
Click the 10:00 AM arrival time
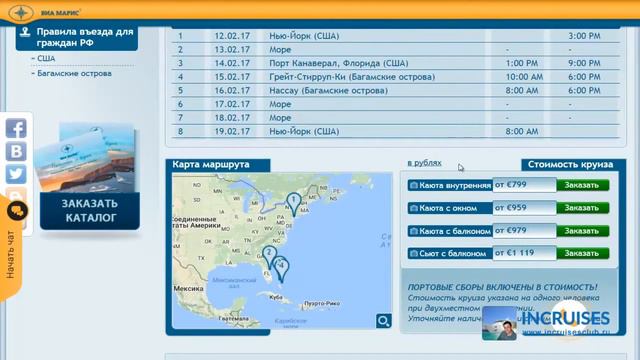click(x=524, y=77)
